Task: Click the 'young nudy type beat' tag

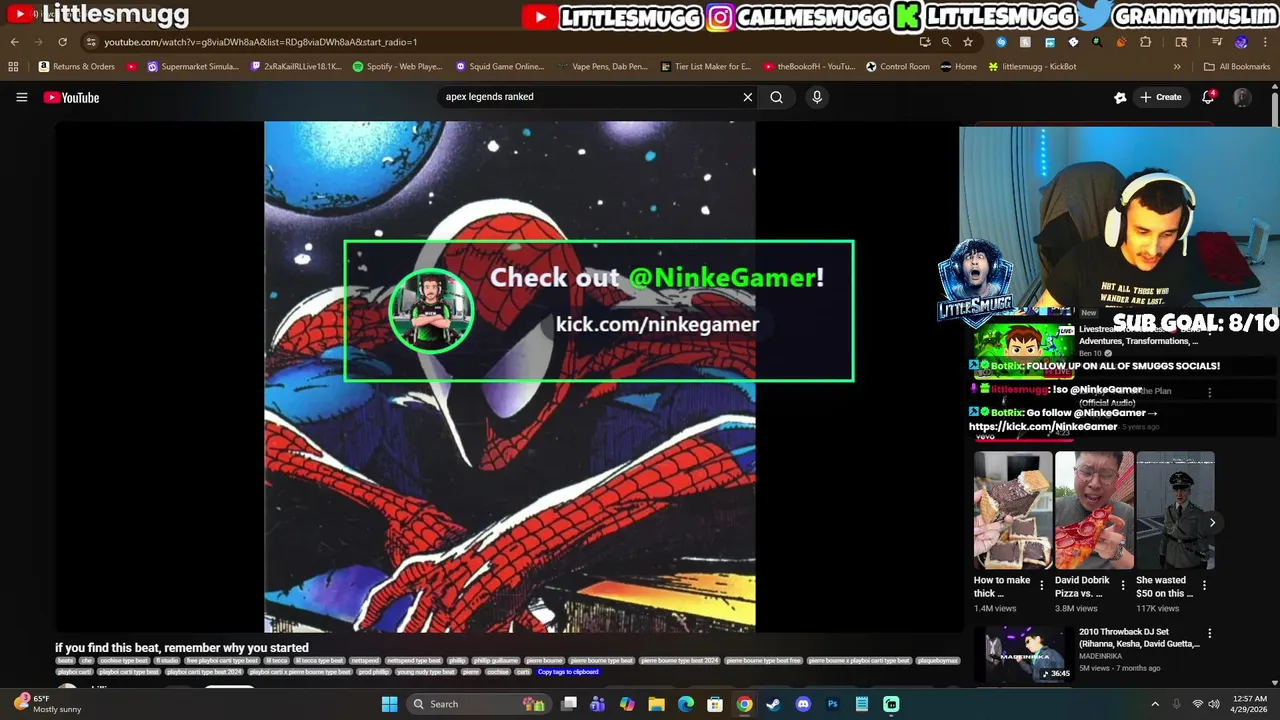Action: 426,672
